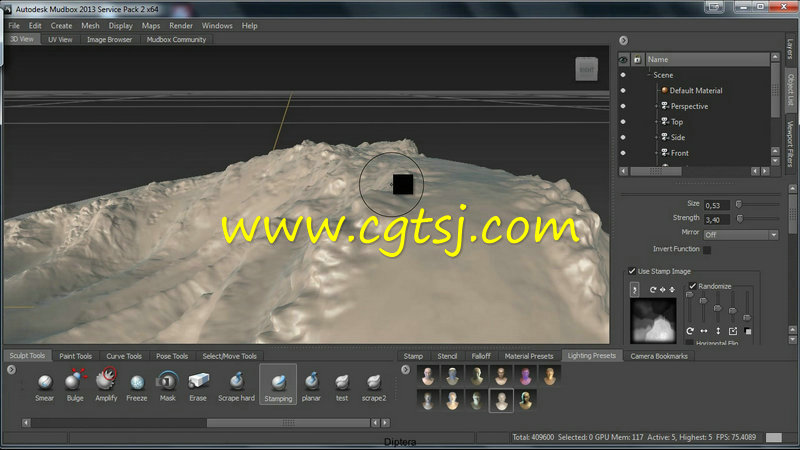Screen dimensions: 800x450
Task: Choose the highlighted lighting preset in second row
Action: 501,401
